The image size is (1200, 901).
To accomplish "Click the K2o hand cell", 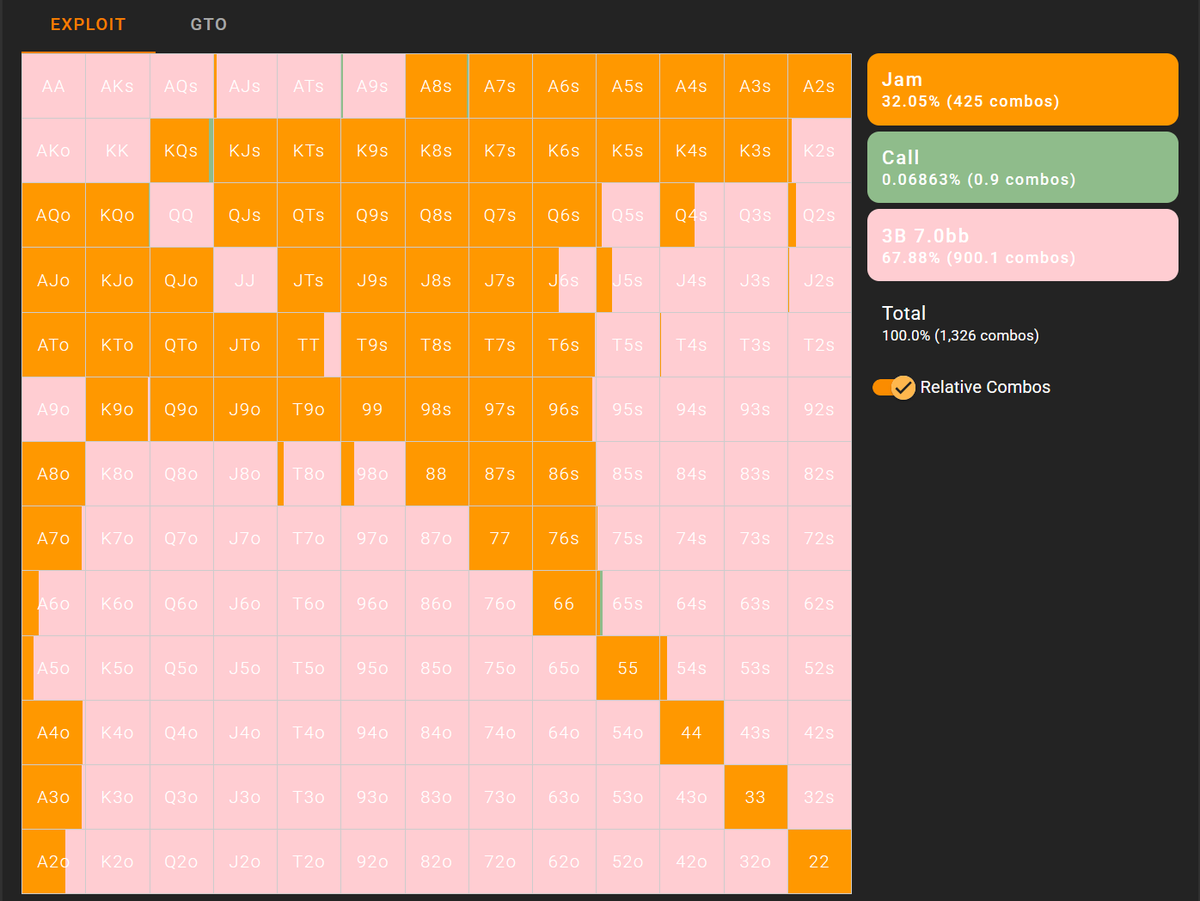I will pos(117,861).
